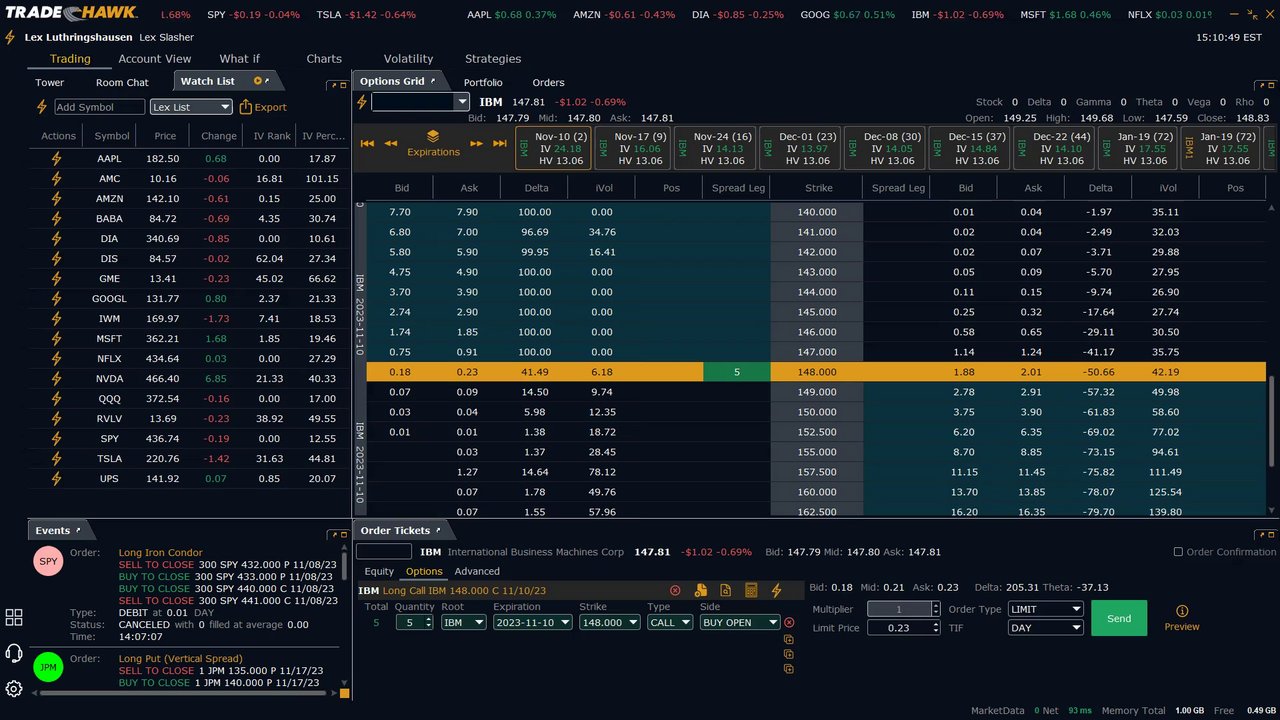The image size is (1280, 720).
Task: Jump to first expiration with skip-back icon
Action: (367, 144)
